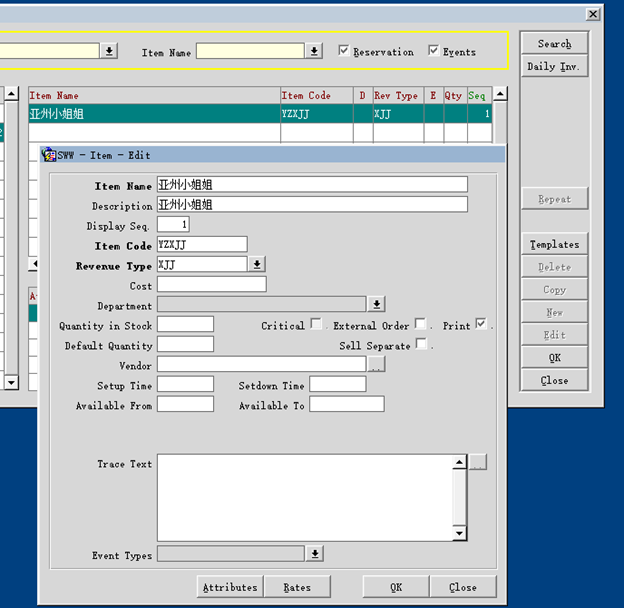Enable the Critical checkbox
This screenshot has width=624, height=608.
point(316,323)
